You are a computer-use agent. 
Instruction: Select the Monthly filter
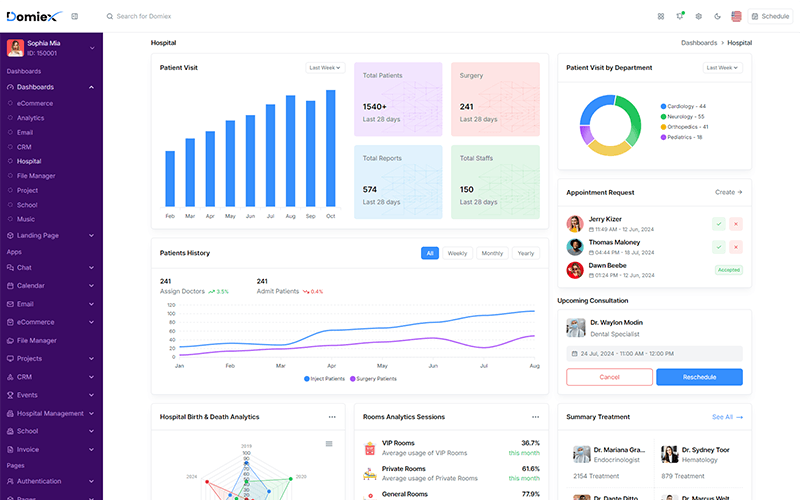(492, 253)
